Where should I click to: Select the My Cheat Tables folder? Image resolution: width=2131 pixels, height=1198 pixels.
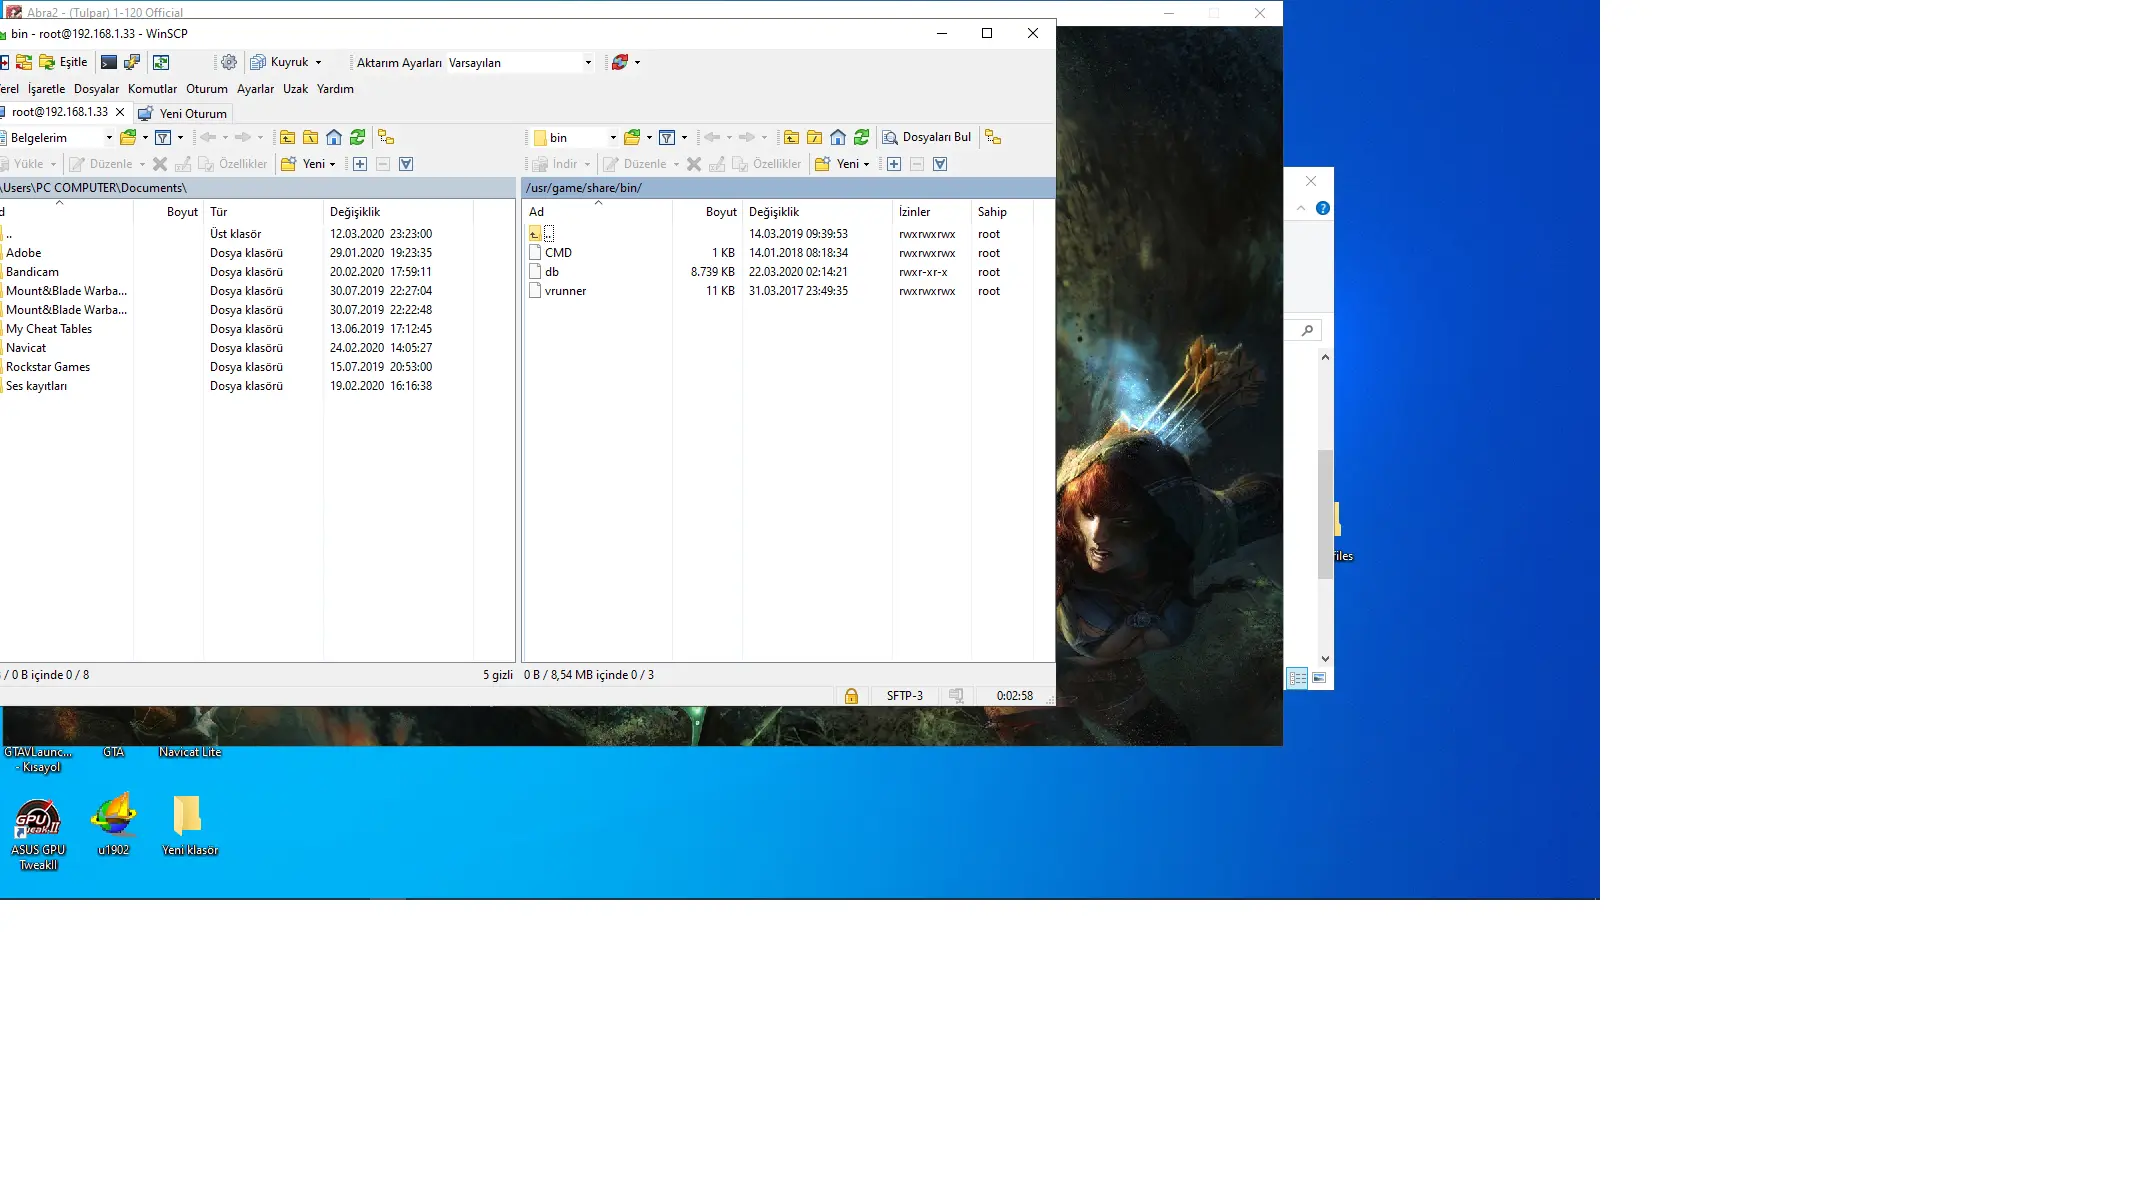click(x=48, y=329)
